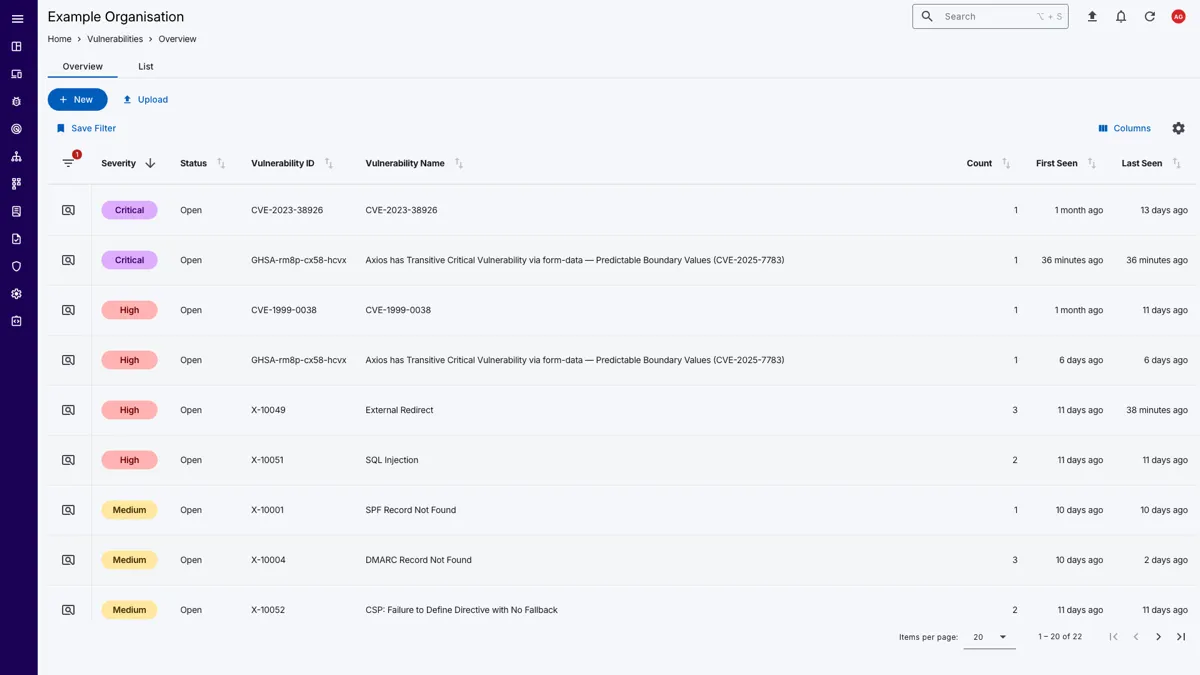Screen dimensions: 1200x675
Task: Open the notifications bell
Action: click(x=1121, y=17)
